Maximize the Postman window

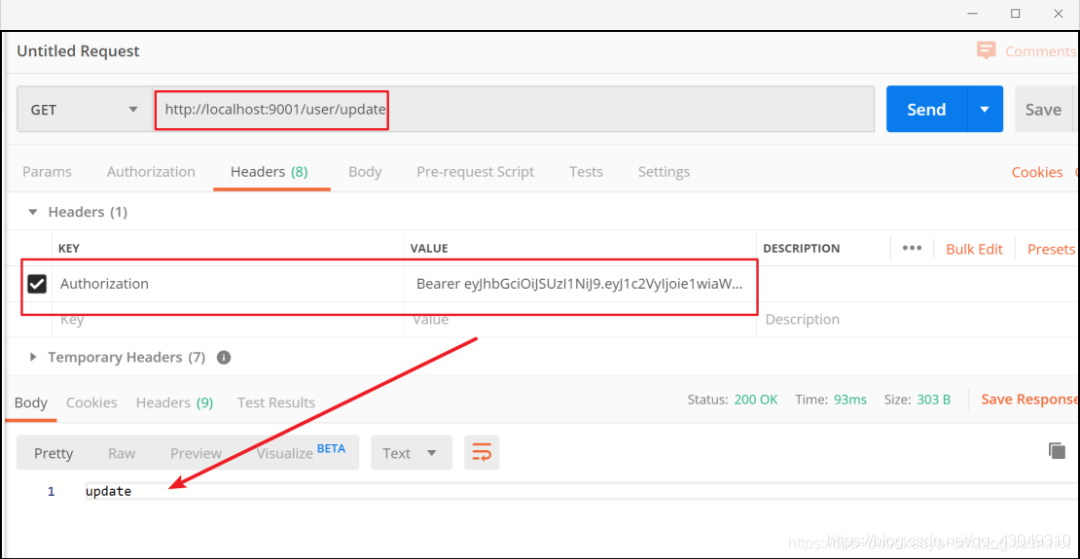pos(1015,13)
